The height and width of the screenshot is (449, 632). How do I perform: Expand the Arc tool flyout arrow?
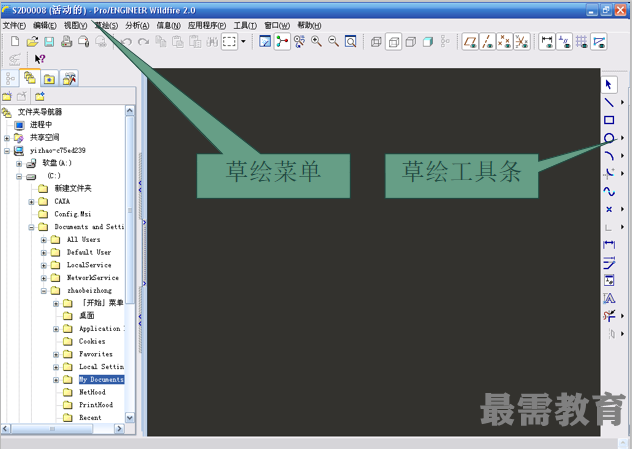click(622, 156)
